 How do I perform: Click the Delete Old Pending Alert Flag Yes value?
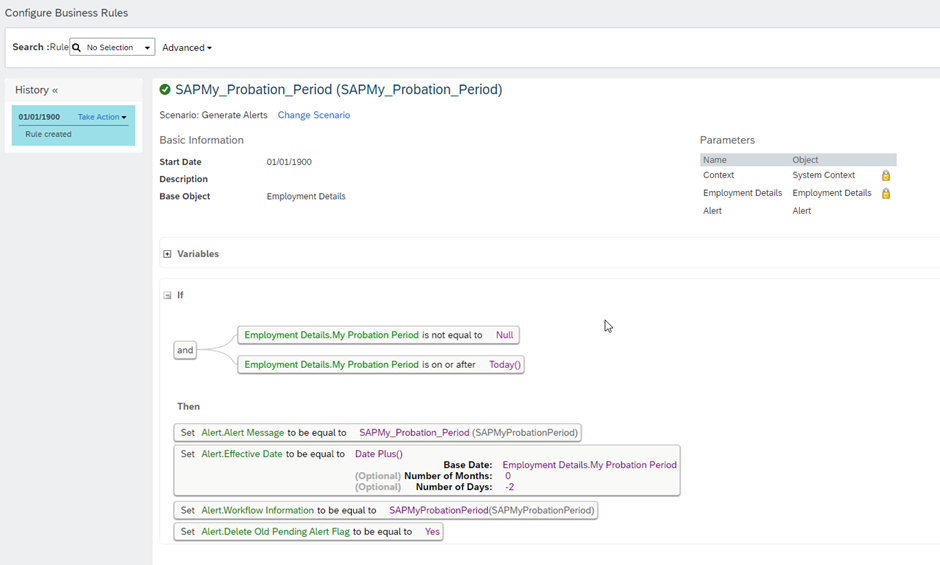pos(432,531)
